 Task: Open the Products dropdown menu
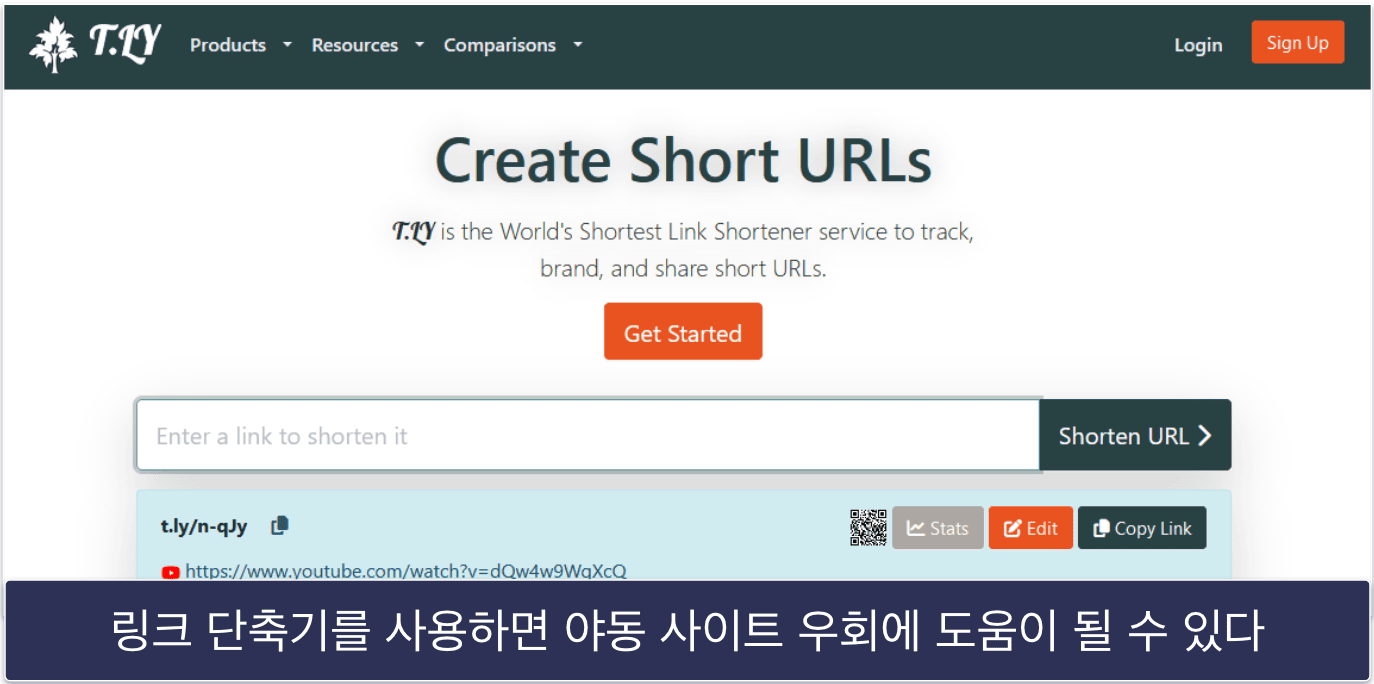[x=241, y=45]
